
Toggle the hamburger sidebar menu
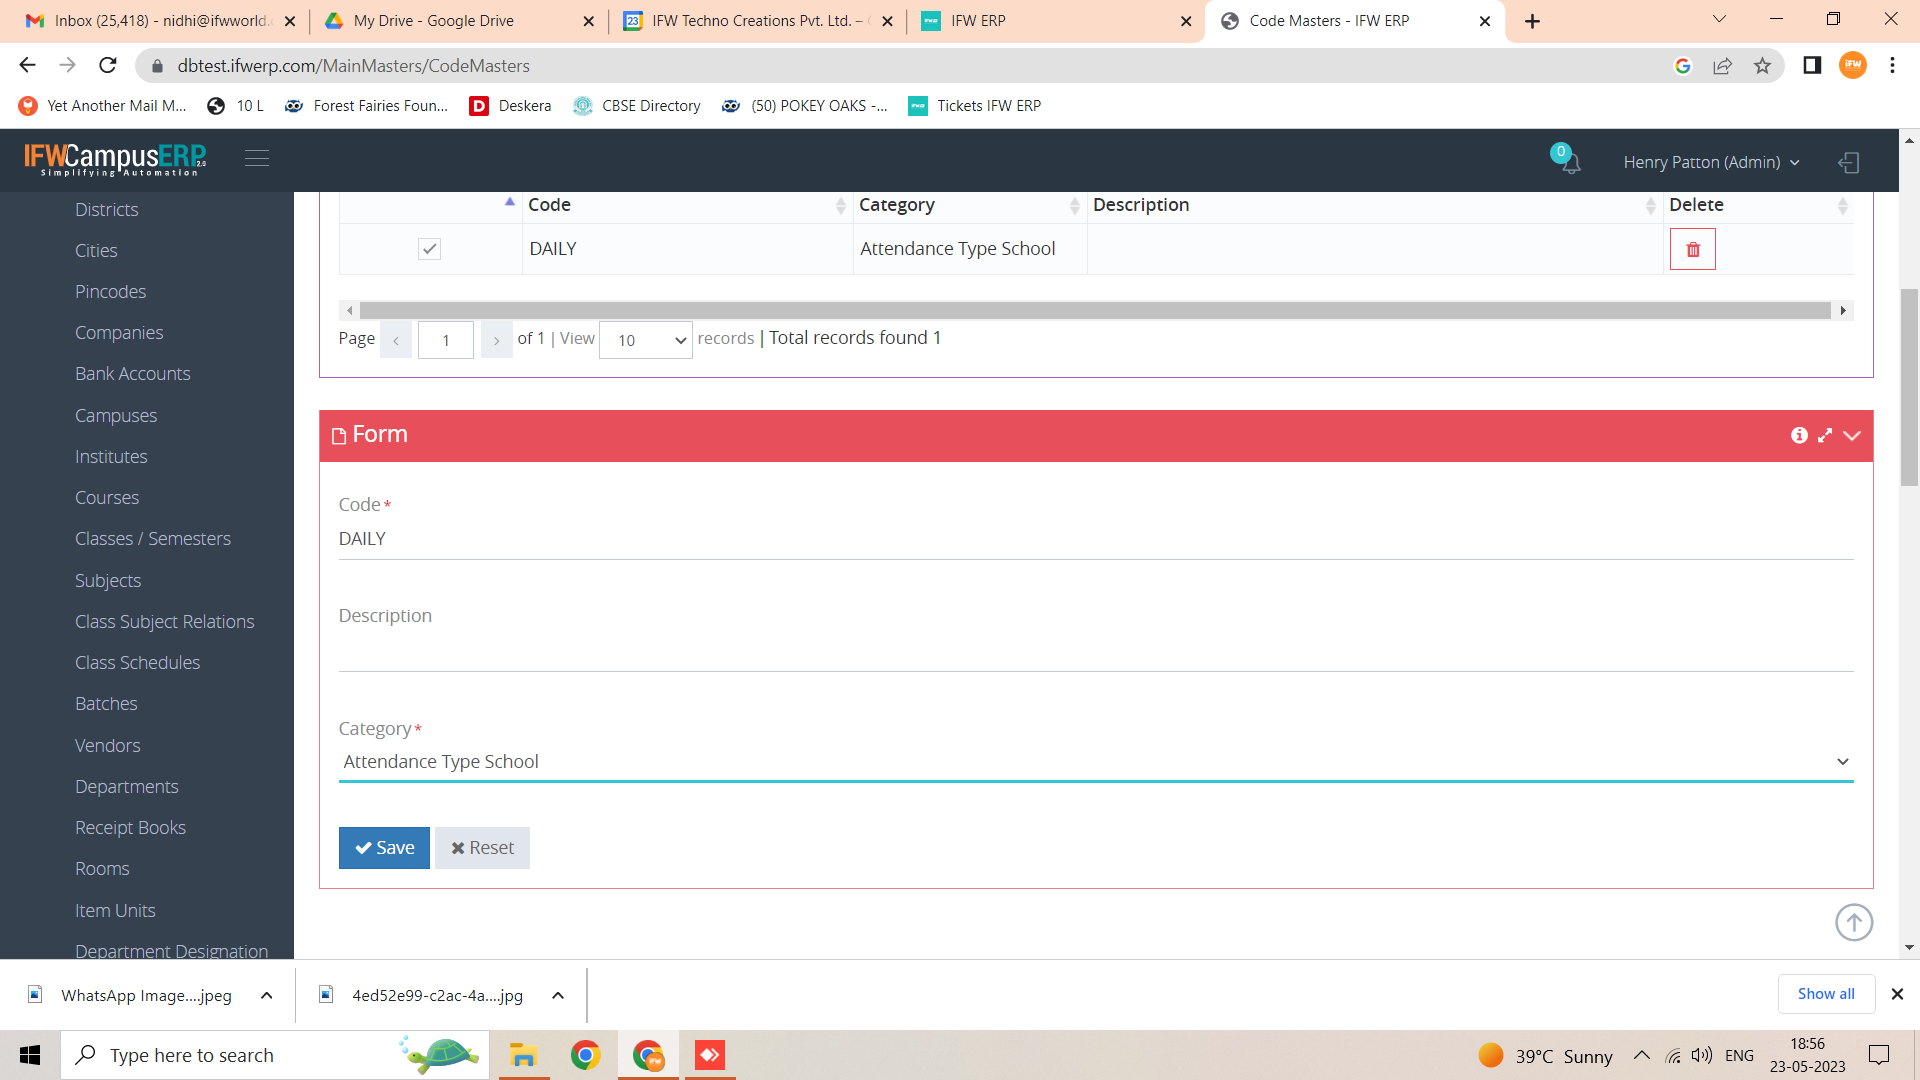pos(257,158)
